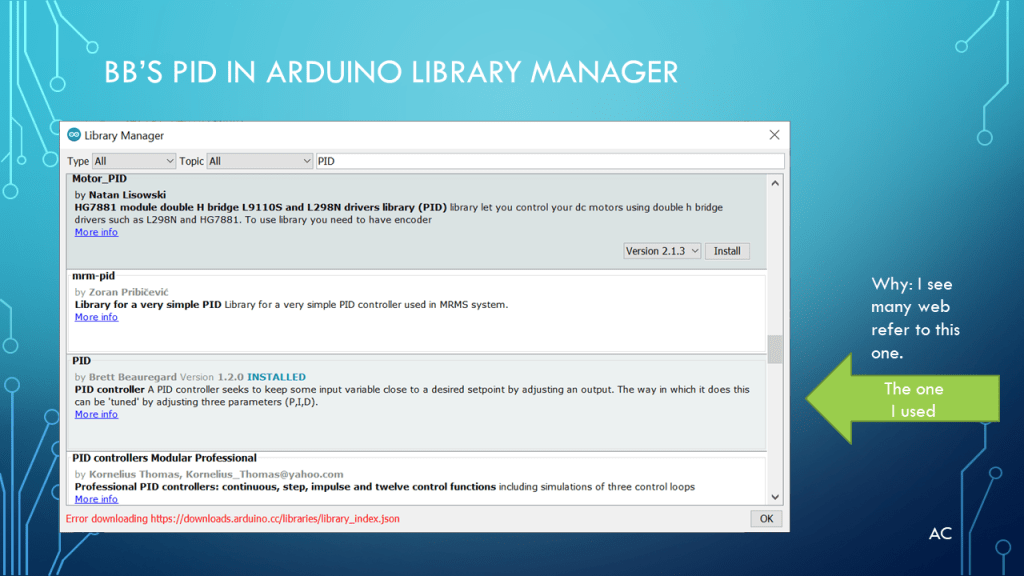Open the Type filter dropdown
Viewport: 1024px width, 576px height.
(134, 161)
